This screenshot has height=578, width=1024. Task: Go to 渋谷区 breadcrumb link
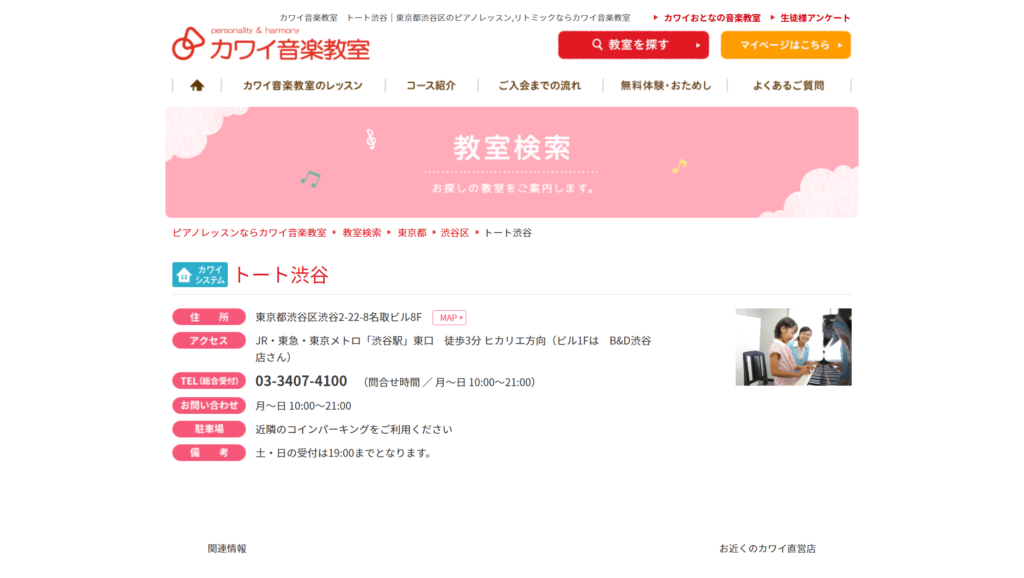(455, 233)
